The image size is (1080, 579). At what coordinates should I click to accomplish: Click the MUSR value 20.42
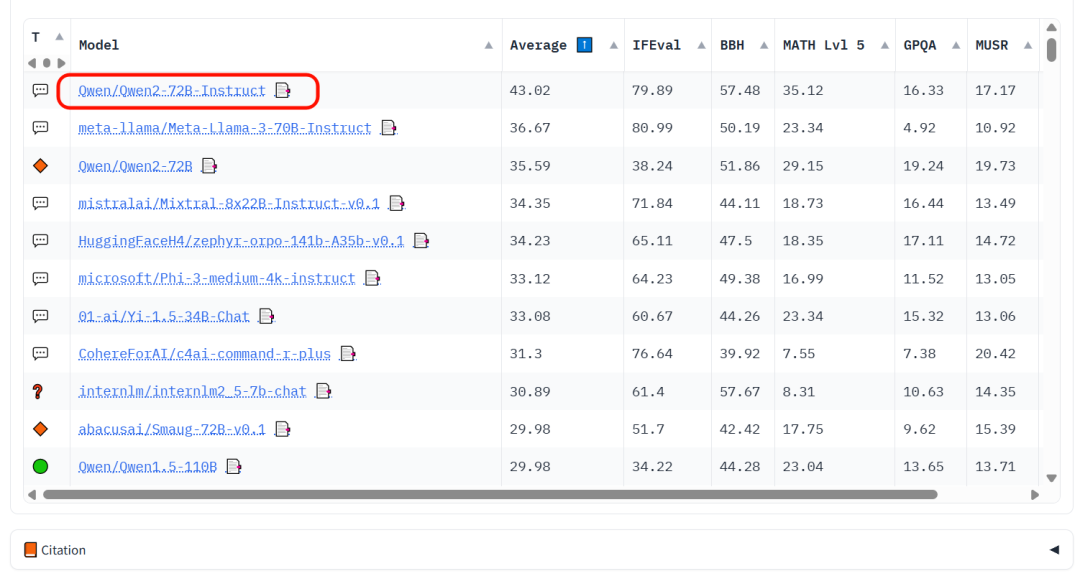pos(995,354)
